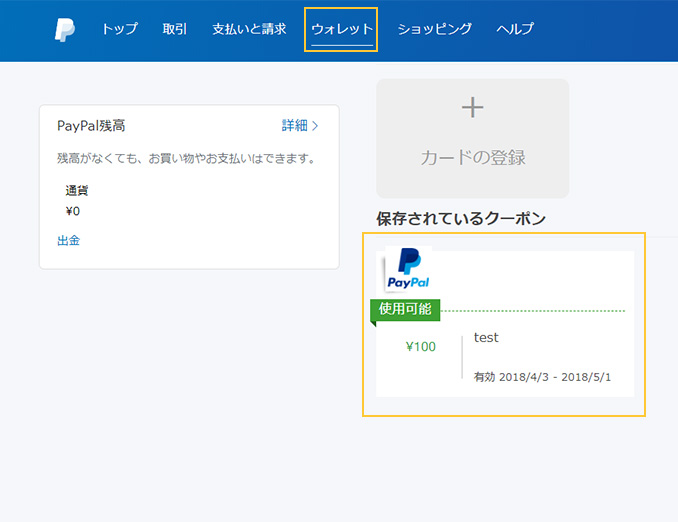Open the 取引 menu item
This screenshot has height=522, width=678.
(x=175, y=29)
